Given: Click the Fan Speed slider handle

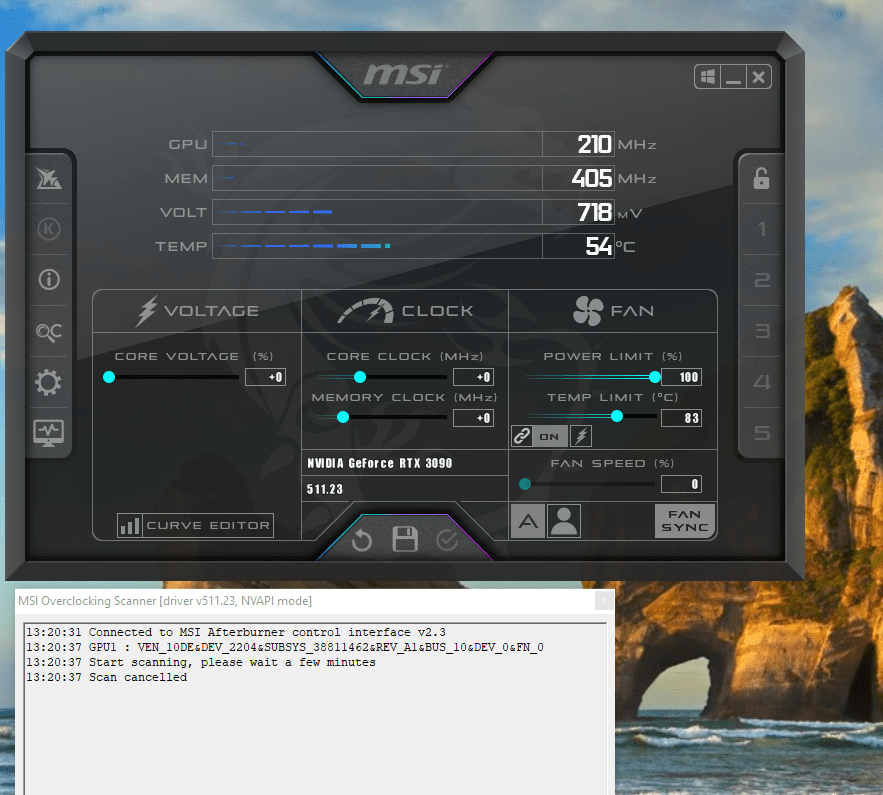Looking at the screenshot, I should point(525,484).
